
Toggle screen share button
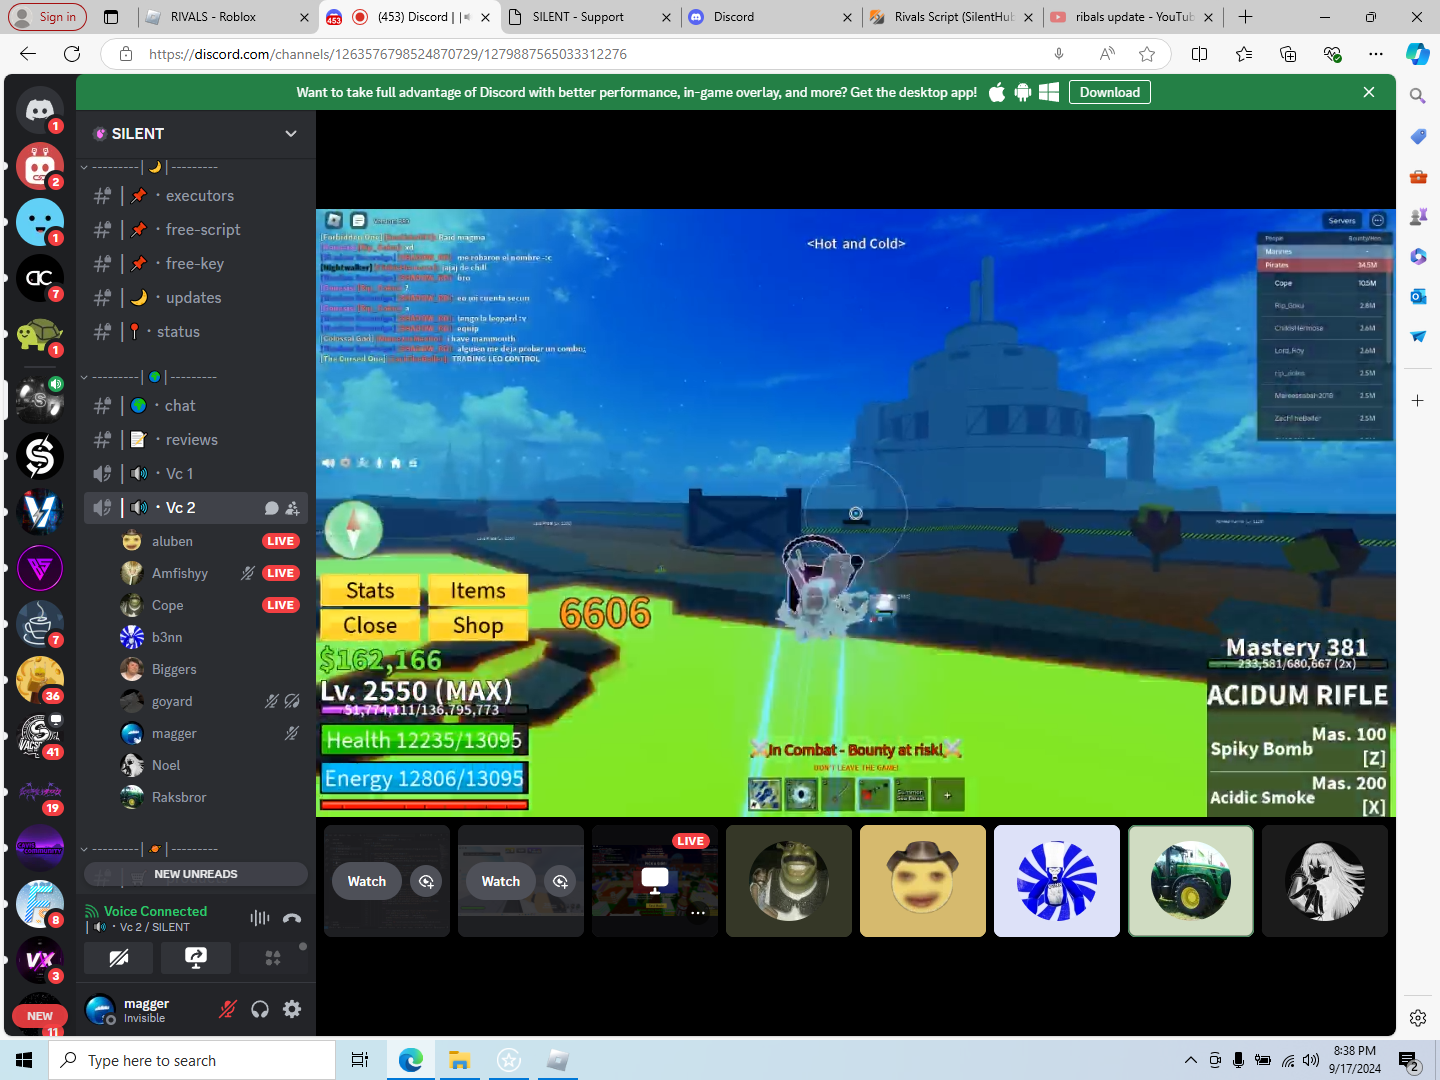196,958
